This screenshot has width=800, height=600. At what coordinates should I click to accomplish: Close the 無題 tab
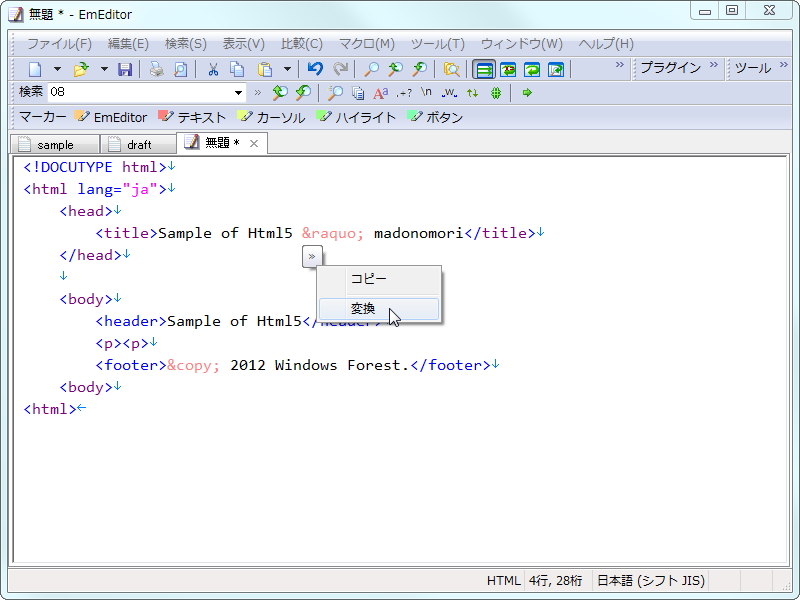[x=254, y=144]
